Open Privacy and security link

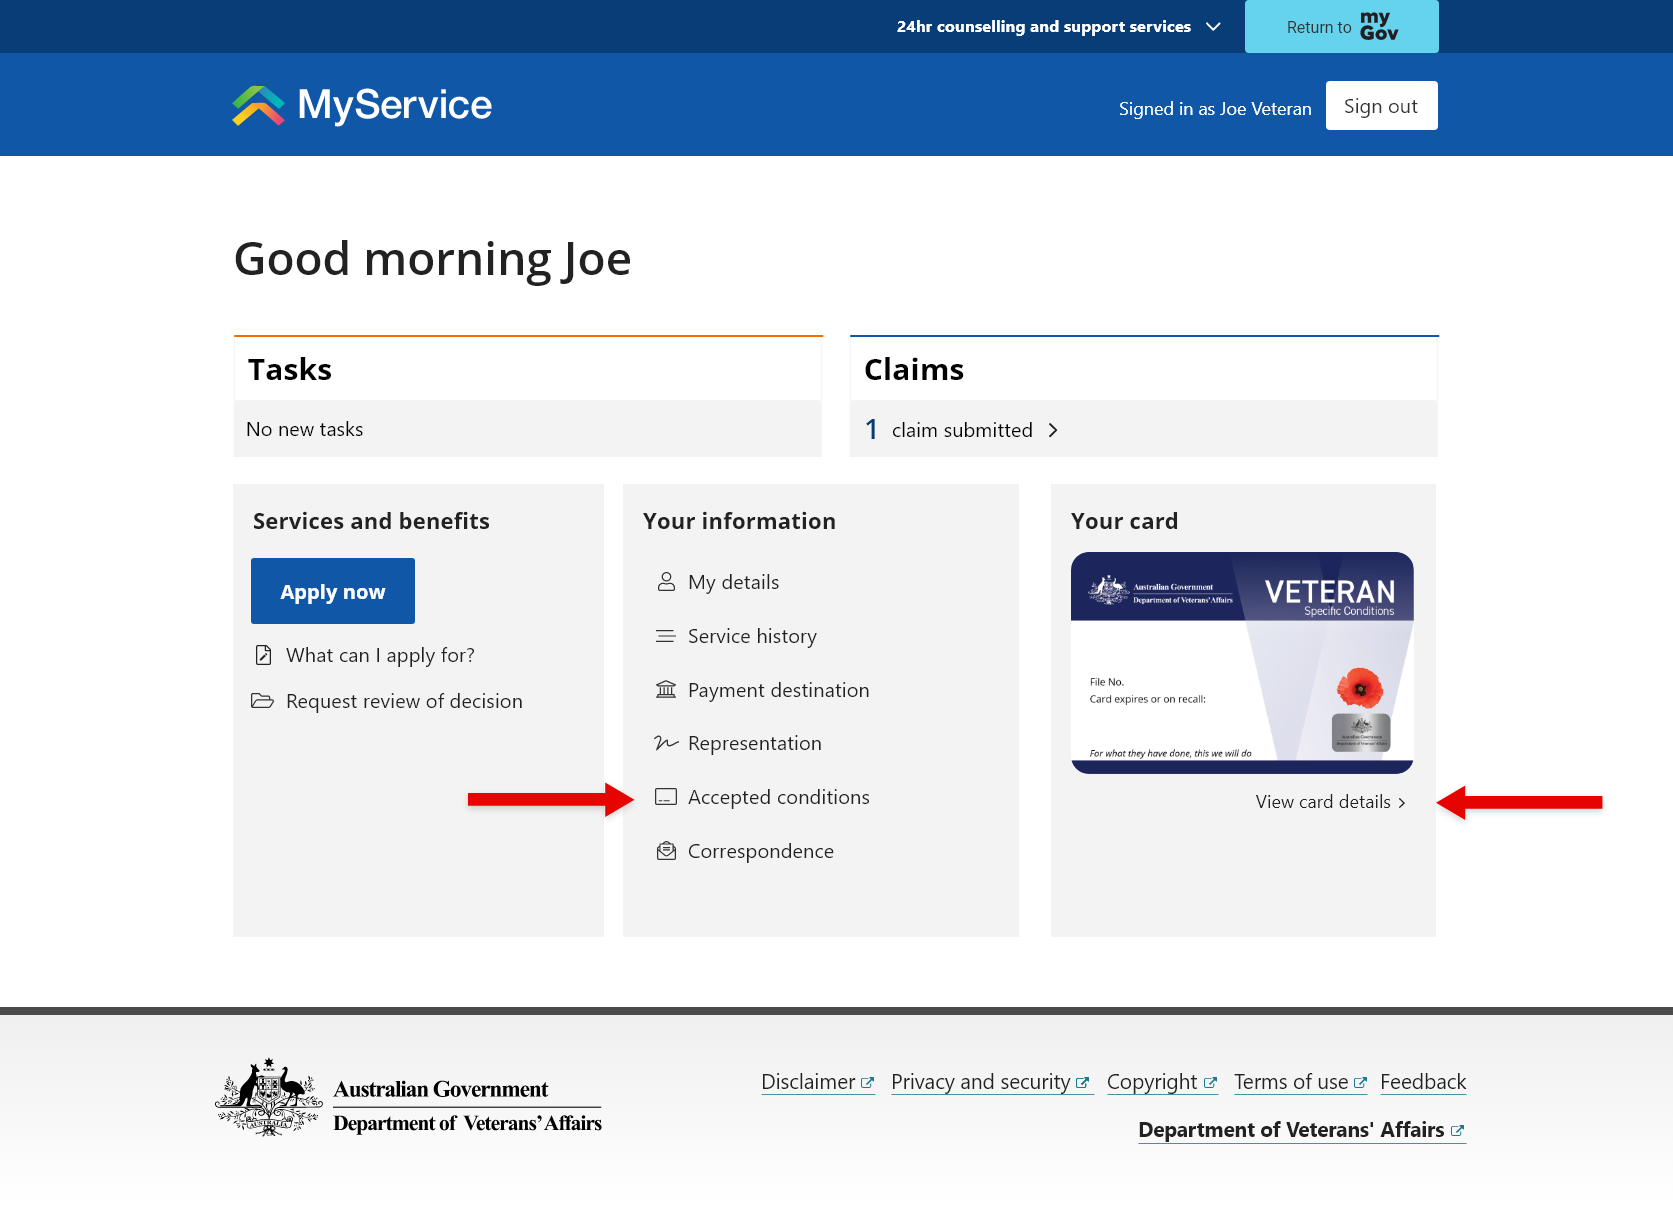[991, 1082]
